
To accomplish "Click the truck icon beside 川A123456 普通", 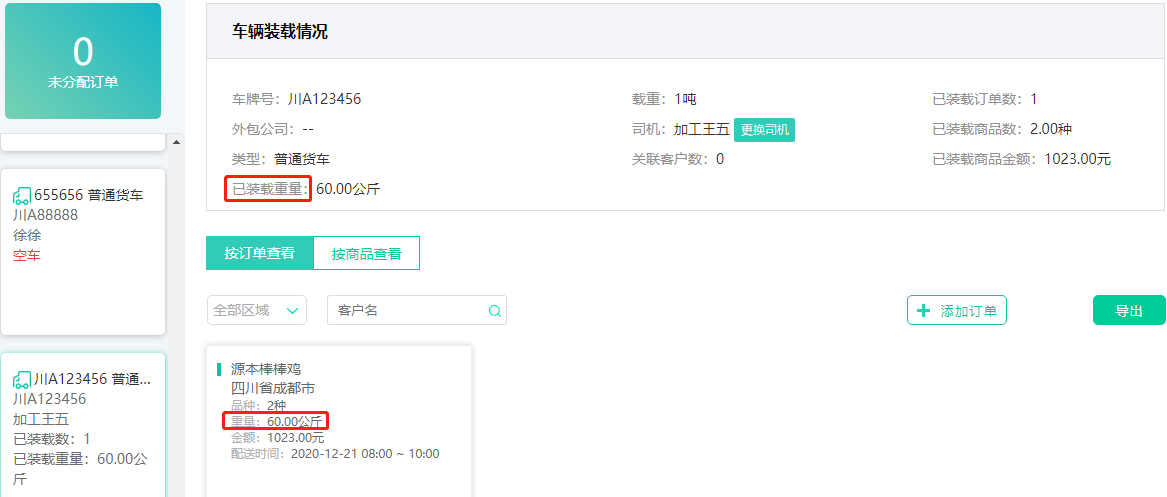I will tap(22, 380).
